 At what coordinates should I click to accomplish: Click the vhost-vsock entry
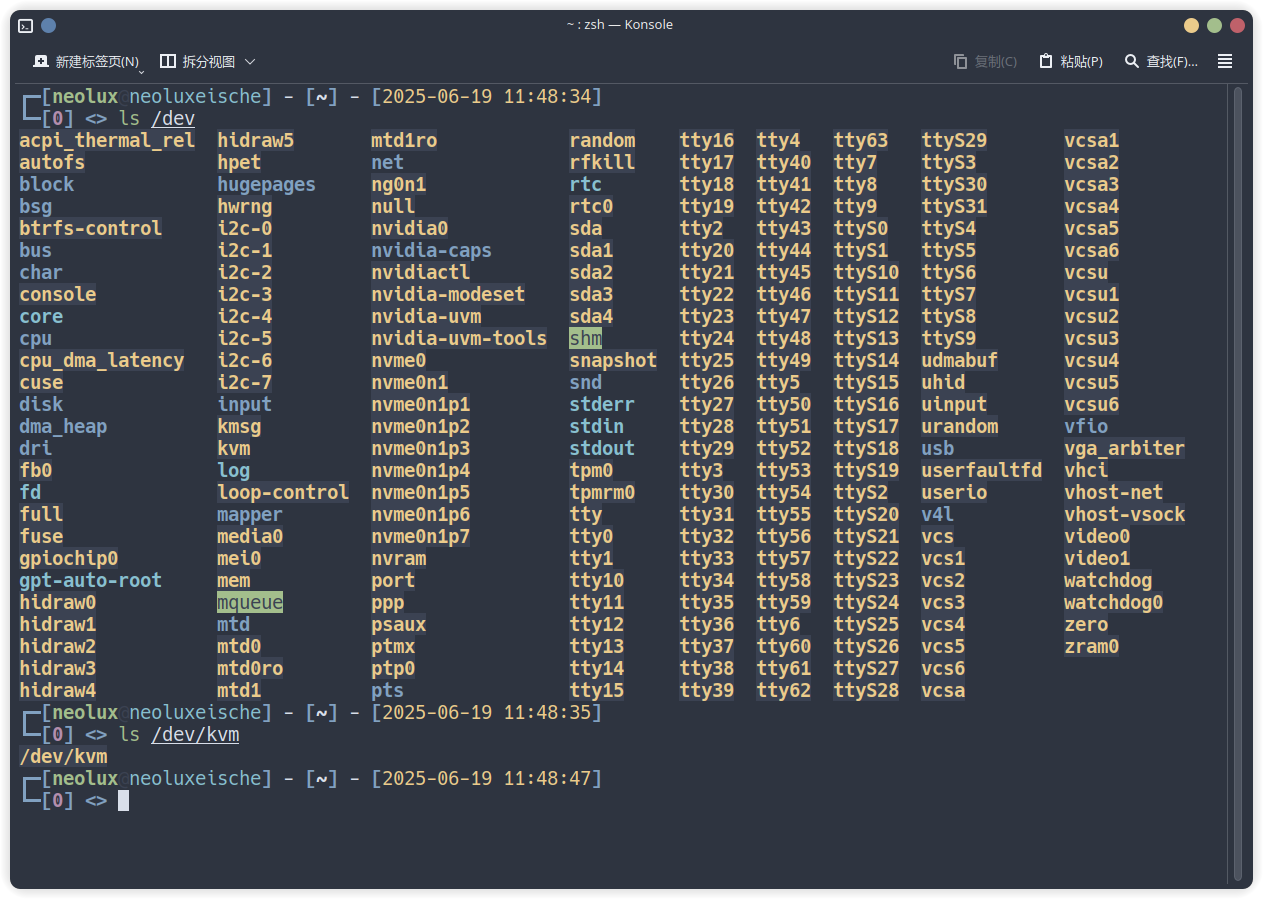click(x=1125, y=514)
